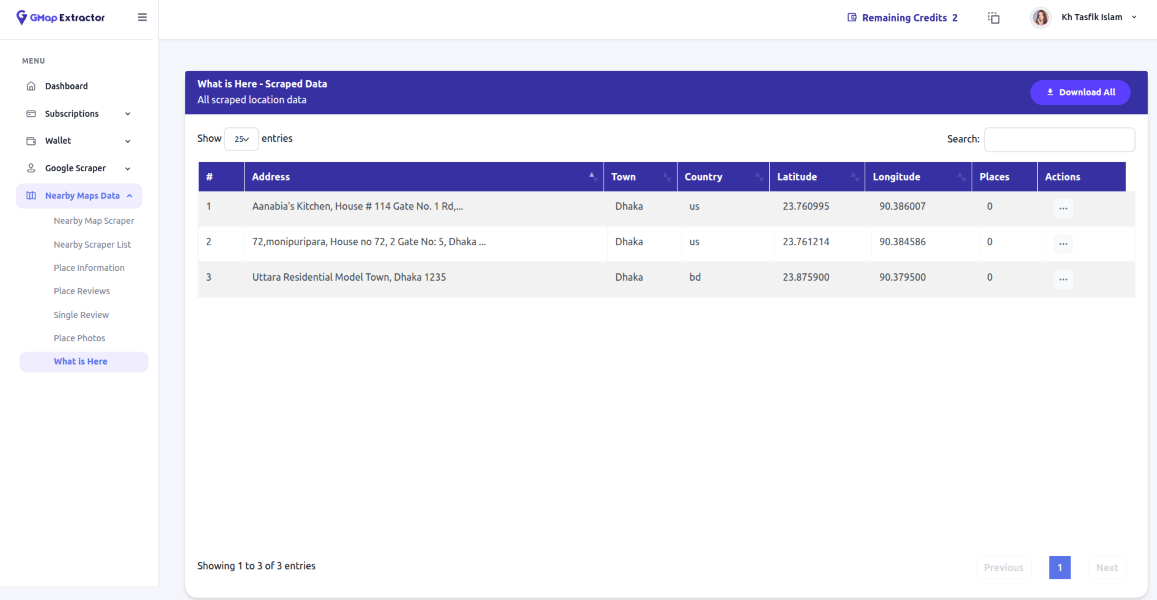Viewport: 1157px width, 600px height.
Task: Click the GMap Extractor logo
Action: tap(61, 18)
